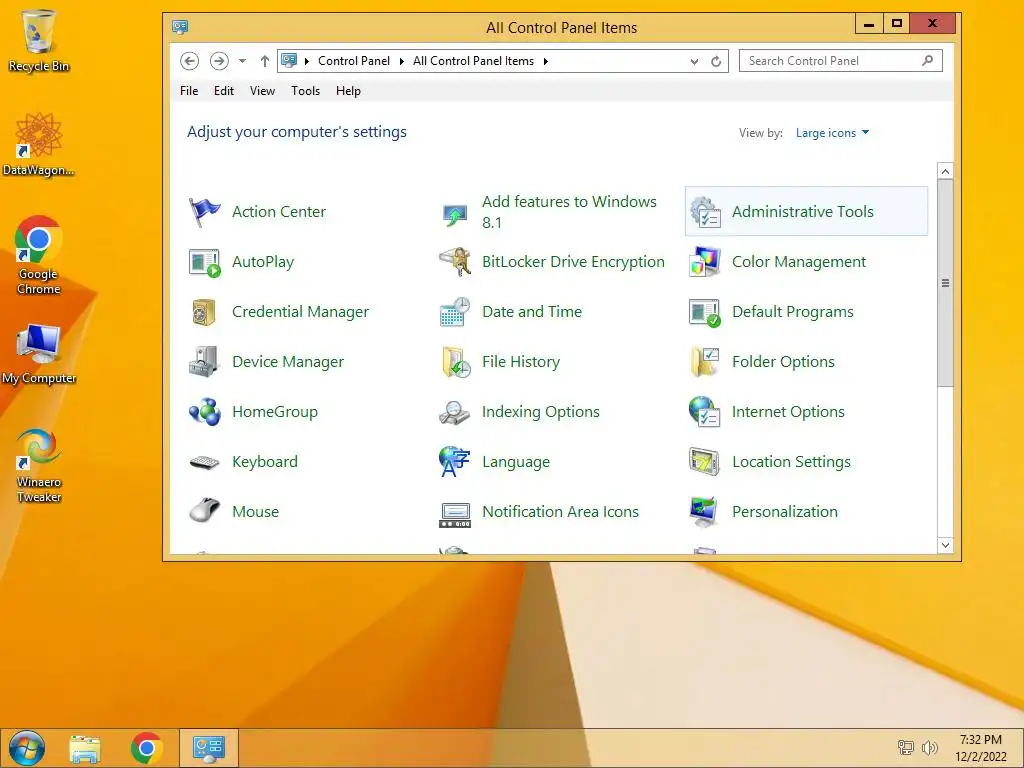Image resolution: width=1024 pixels, height=768 pixels.
Task: Open the Administrative Tools gear icon
Action: pyautogui.click(x=705, y=212)
